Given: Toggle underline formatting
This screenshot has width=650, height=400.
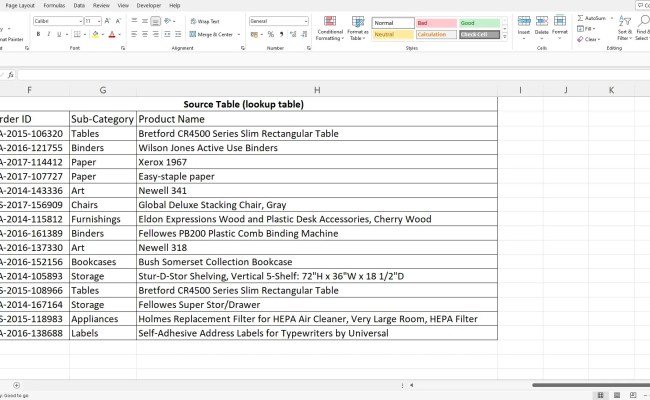Looking at the screenshot, I should [59, 34].
